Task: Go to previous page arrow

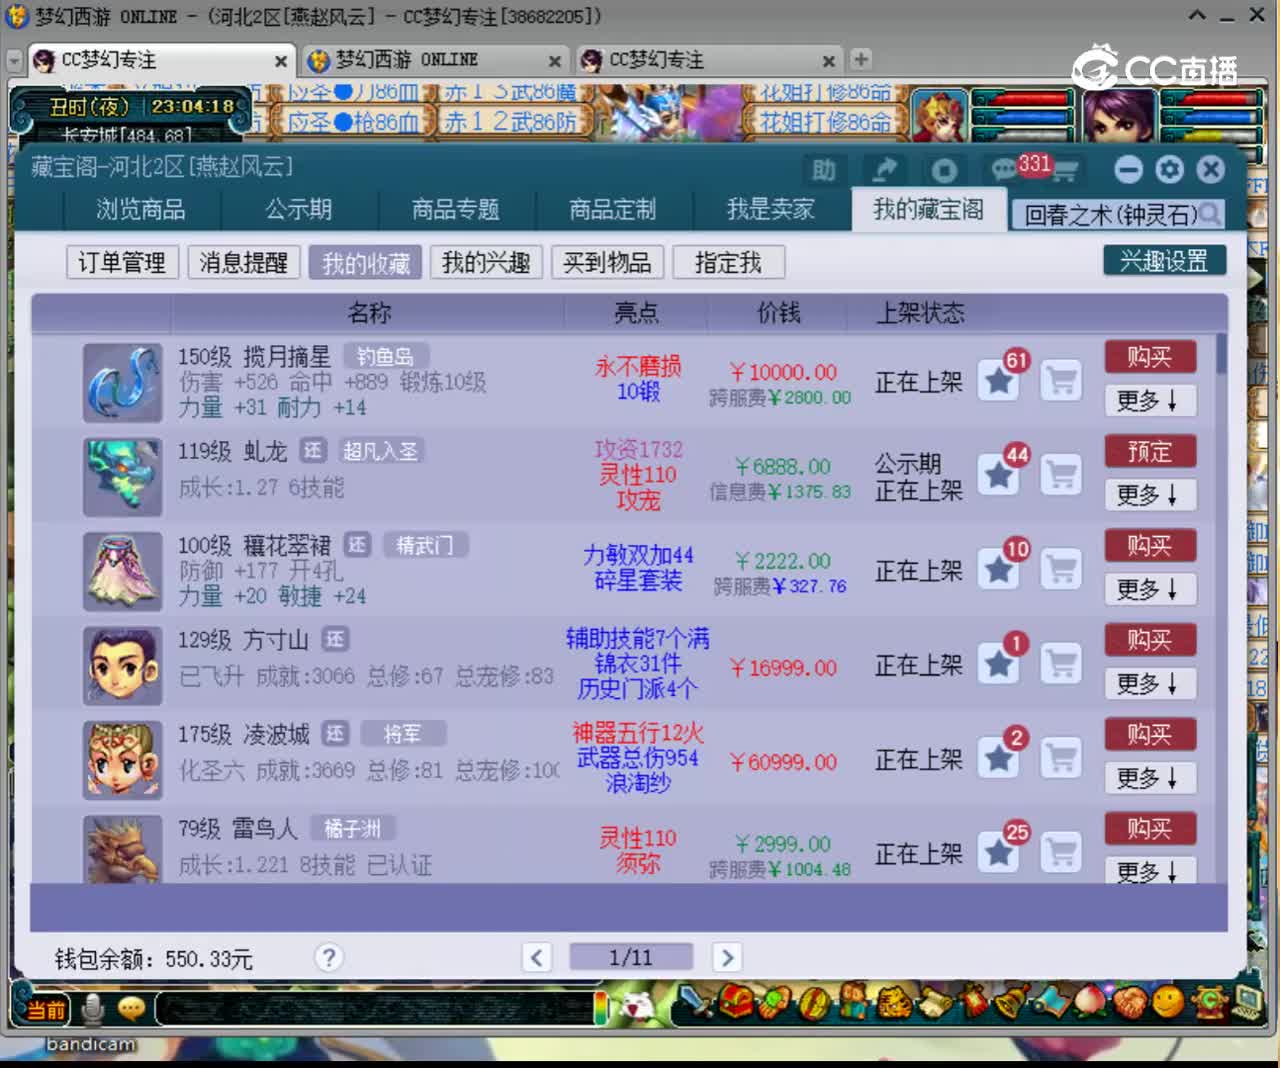Action: point(537,958)
